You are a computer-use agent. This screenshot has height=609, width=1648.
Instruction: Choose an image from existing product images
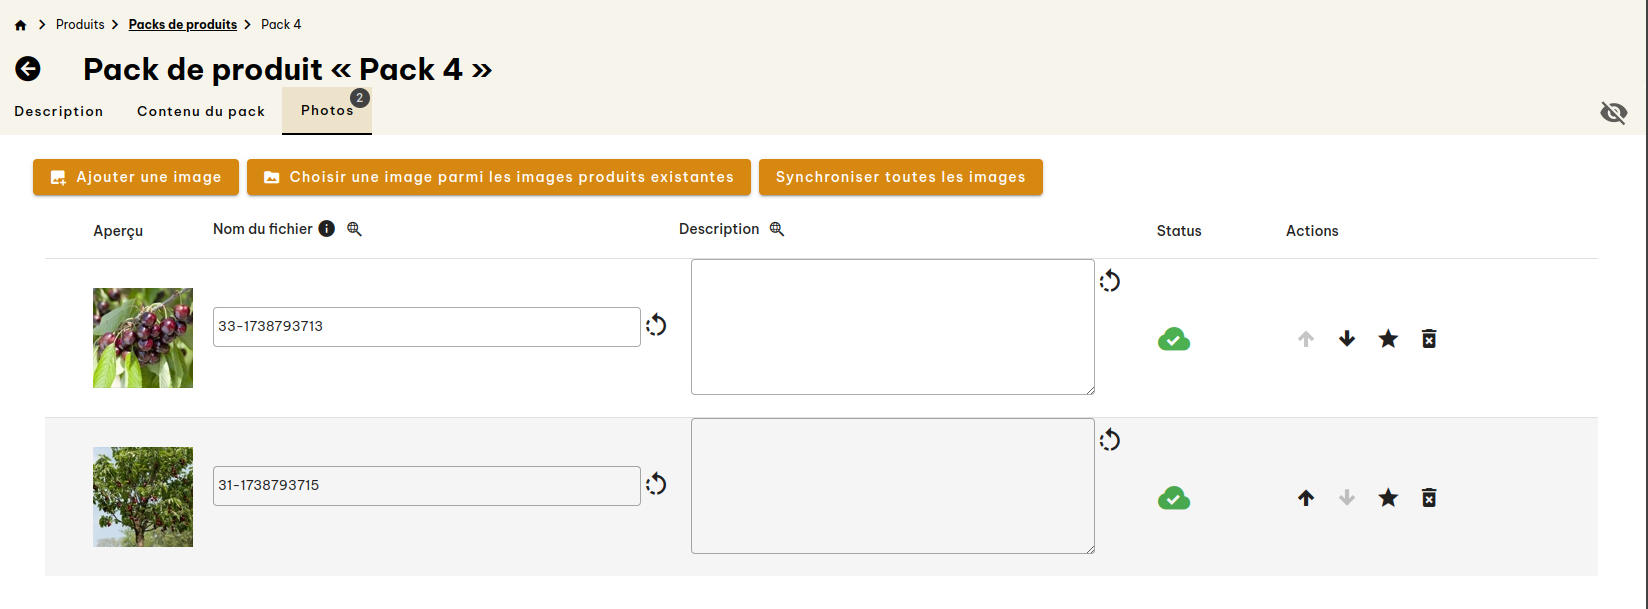tap(498, 177)
